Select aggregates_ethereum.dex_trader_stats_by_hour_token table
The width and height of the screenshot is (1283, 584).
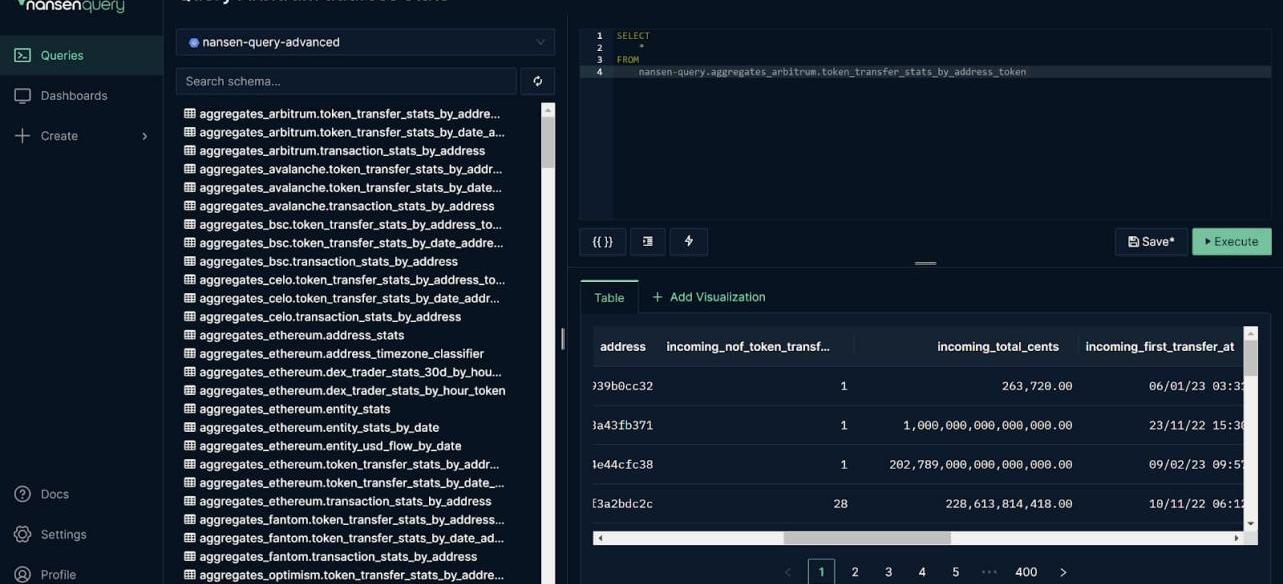tap(345, 390)
